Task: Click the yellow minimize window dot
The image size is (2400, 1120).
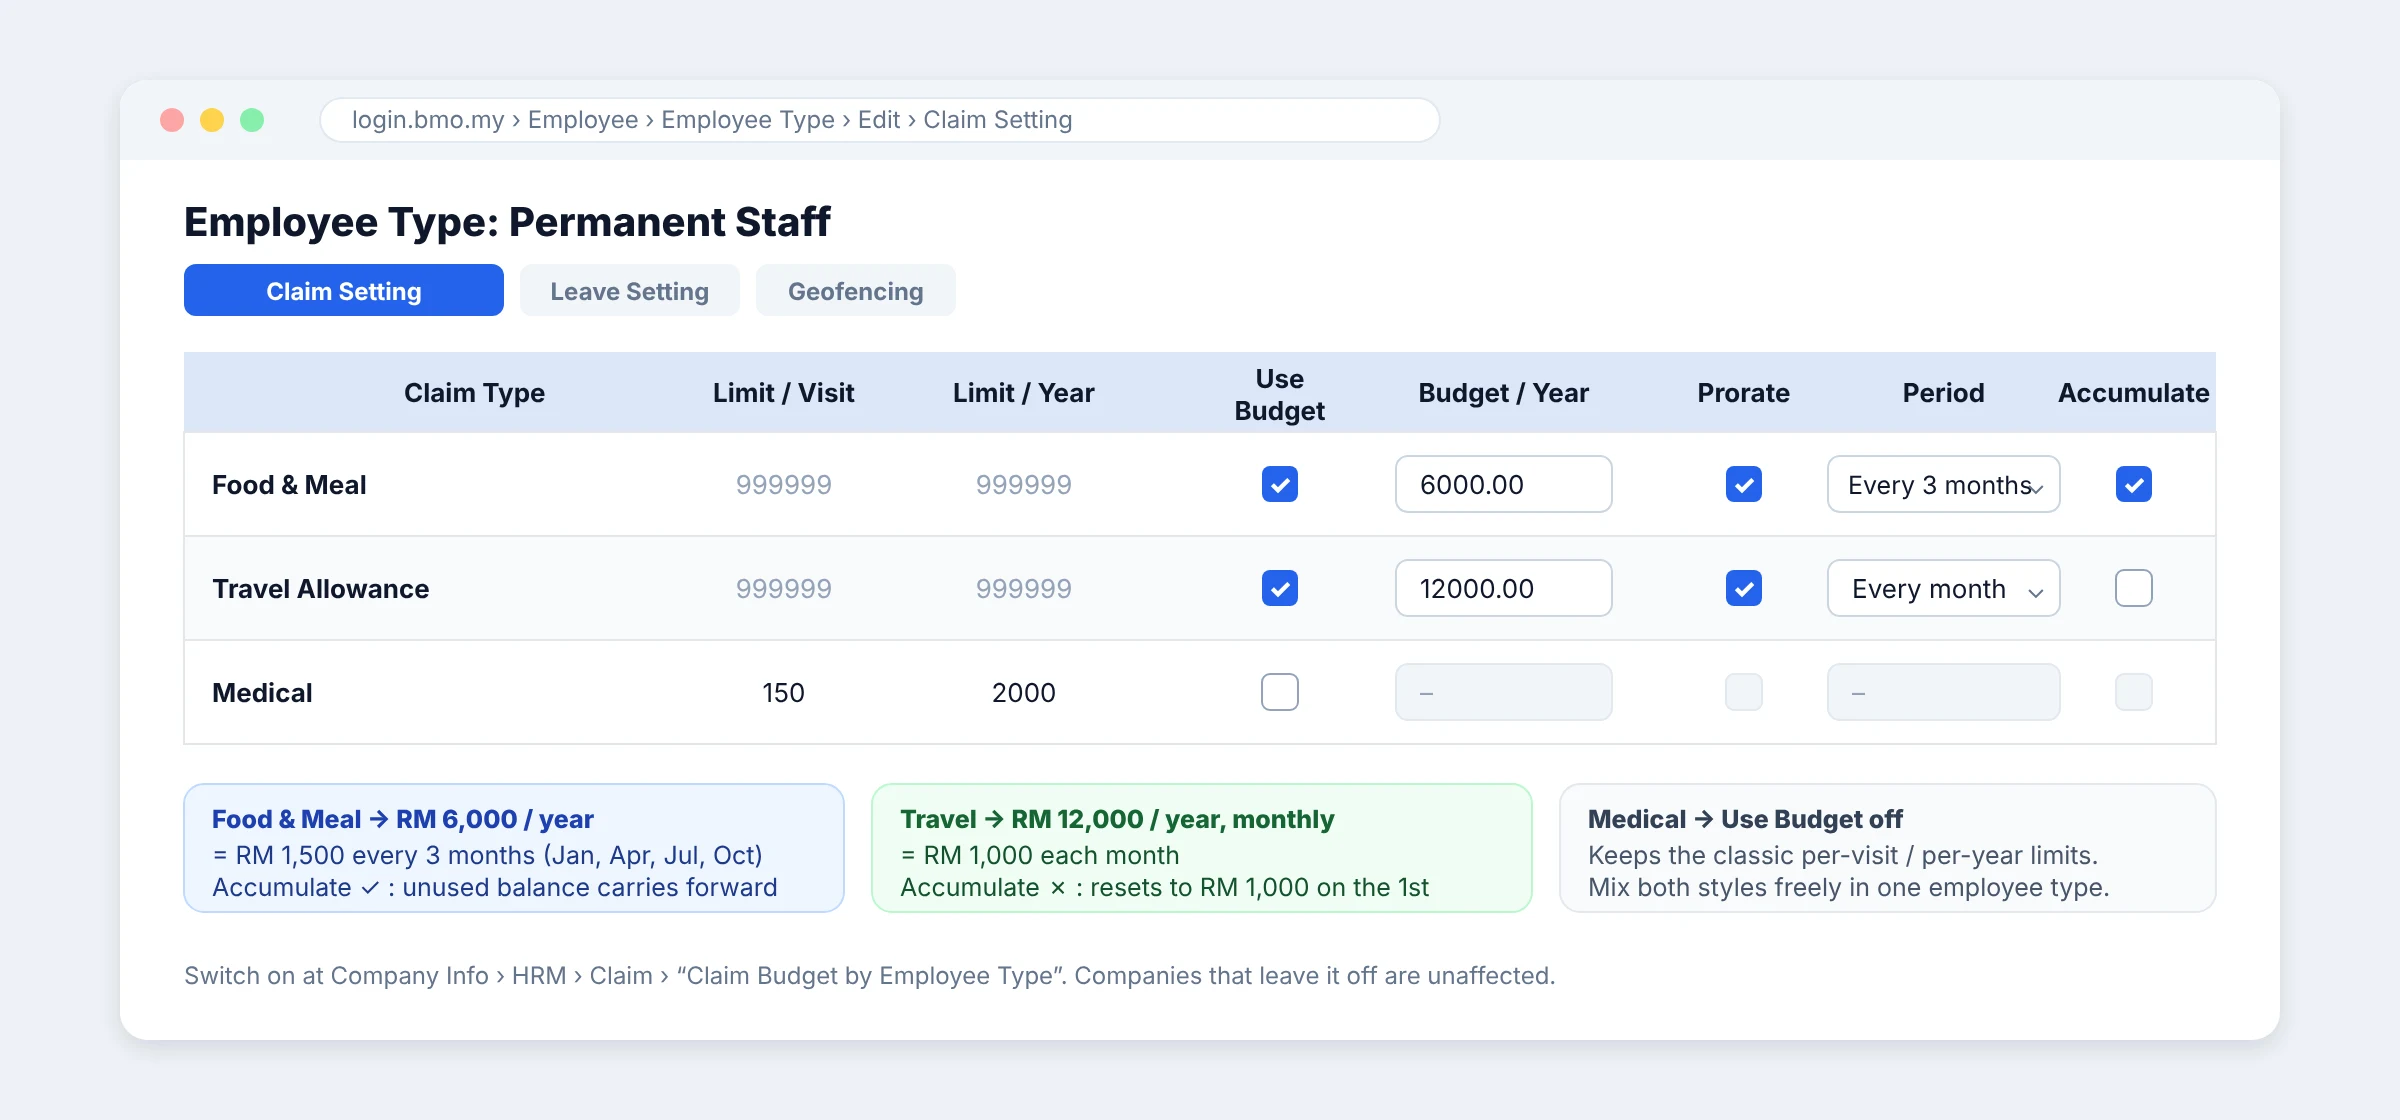Action: (x=212, y=120)
